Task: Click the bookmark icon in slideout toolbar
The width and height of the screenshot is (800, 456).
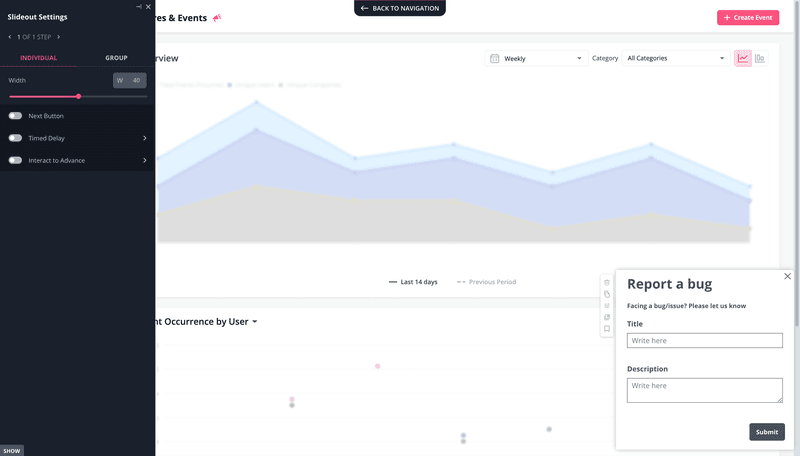Action: click(x=607, y=329)
